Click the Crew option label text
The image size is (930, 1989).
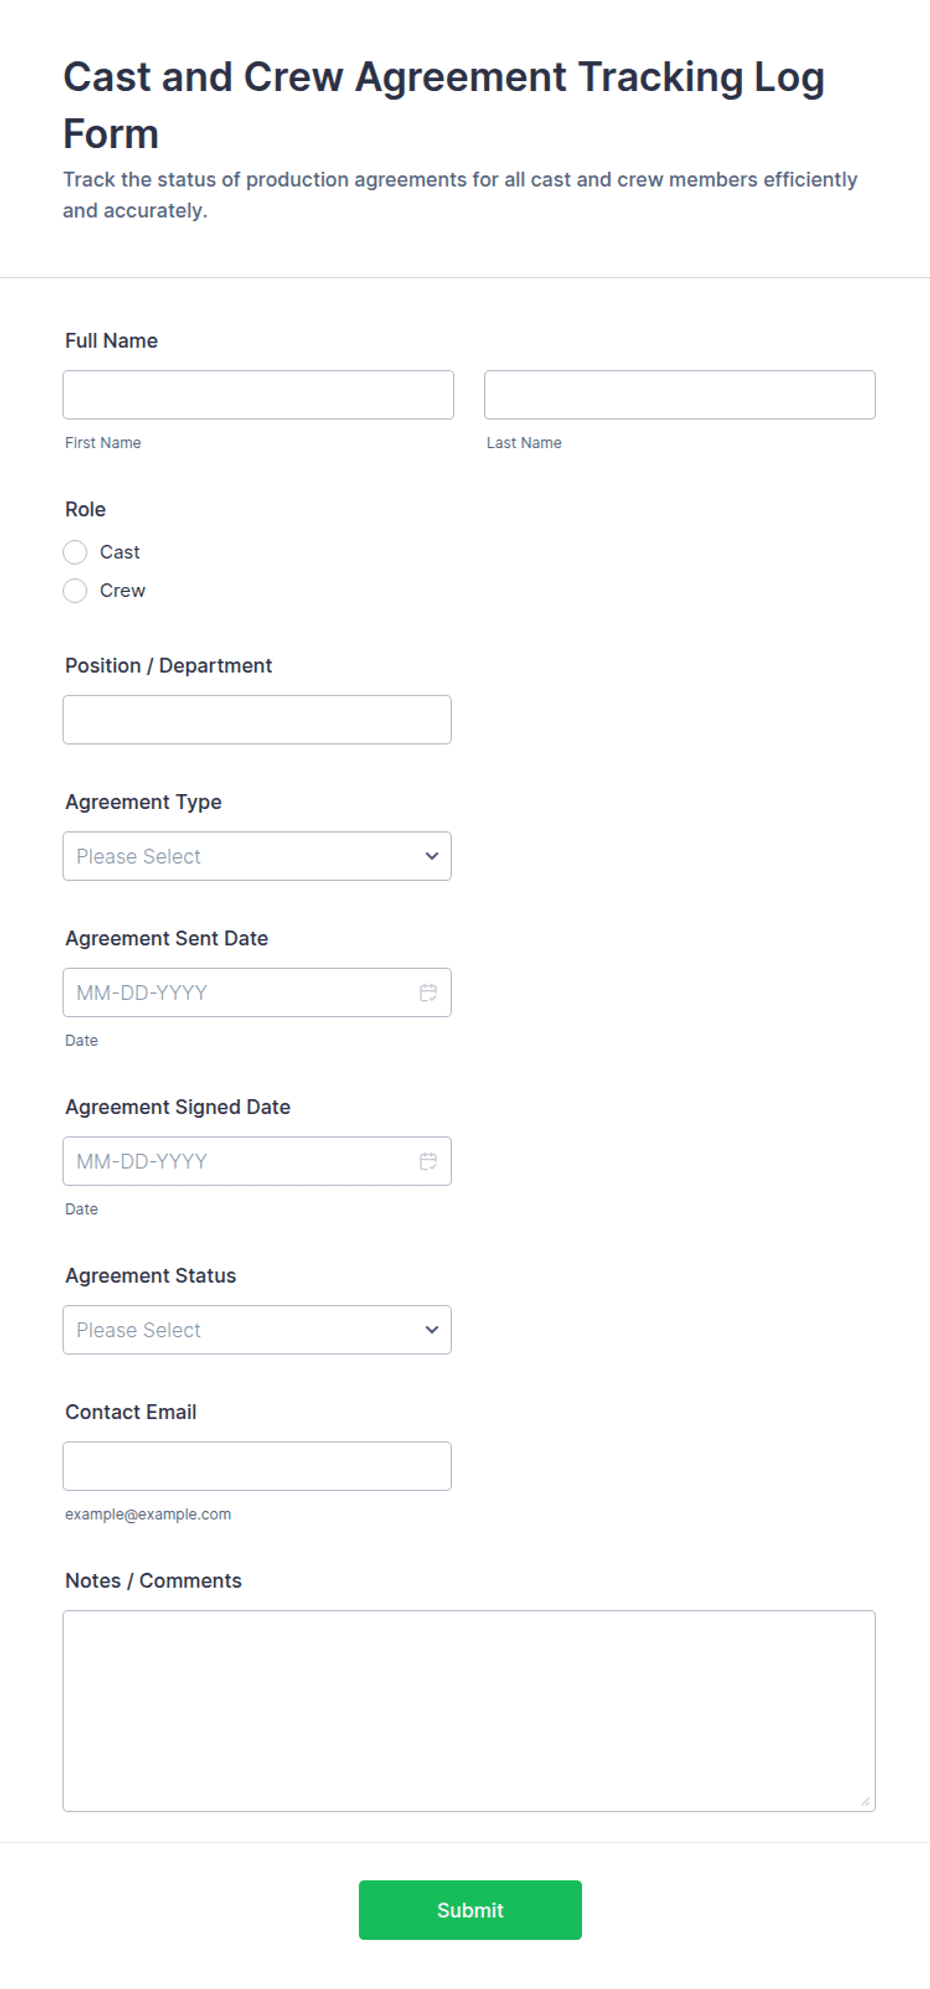coord(123,591)
